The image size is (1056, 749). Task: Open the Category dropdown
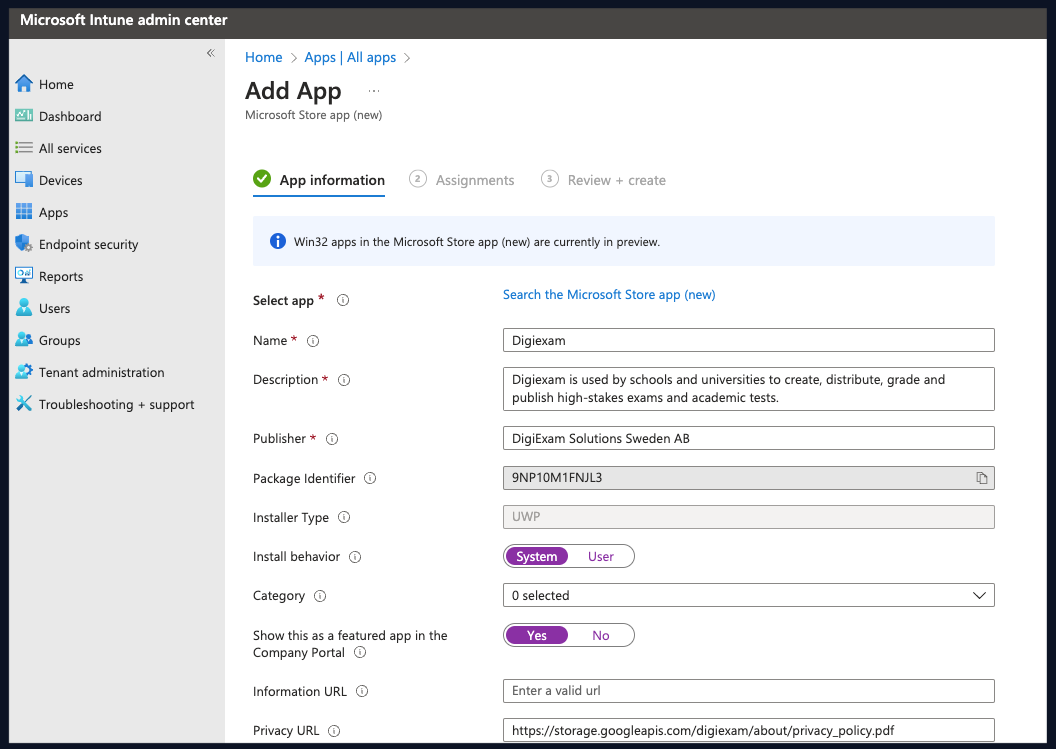[748, 595]
